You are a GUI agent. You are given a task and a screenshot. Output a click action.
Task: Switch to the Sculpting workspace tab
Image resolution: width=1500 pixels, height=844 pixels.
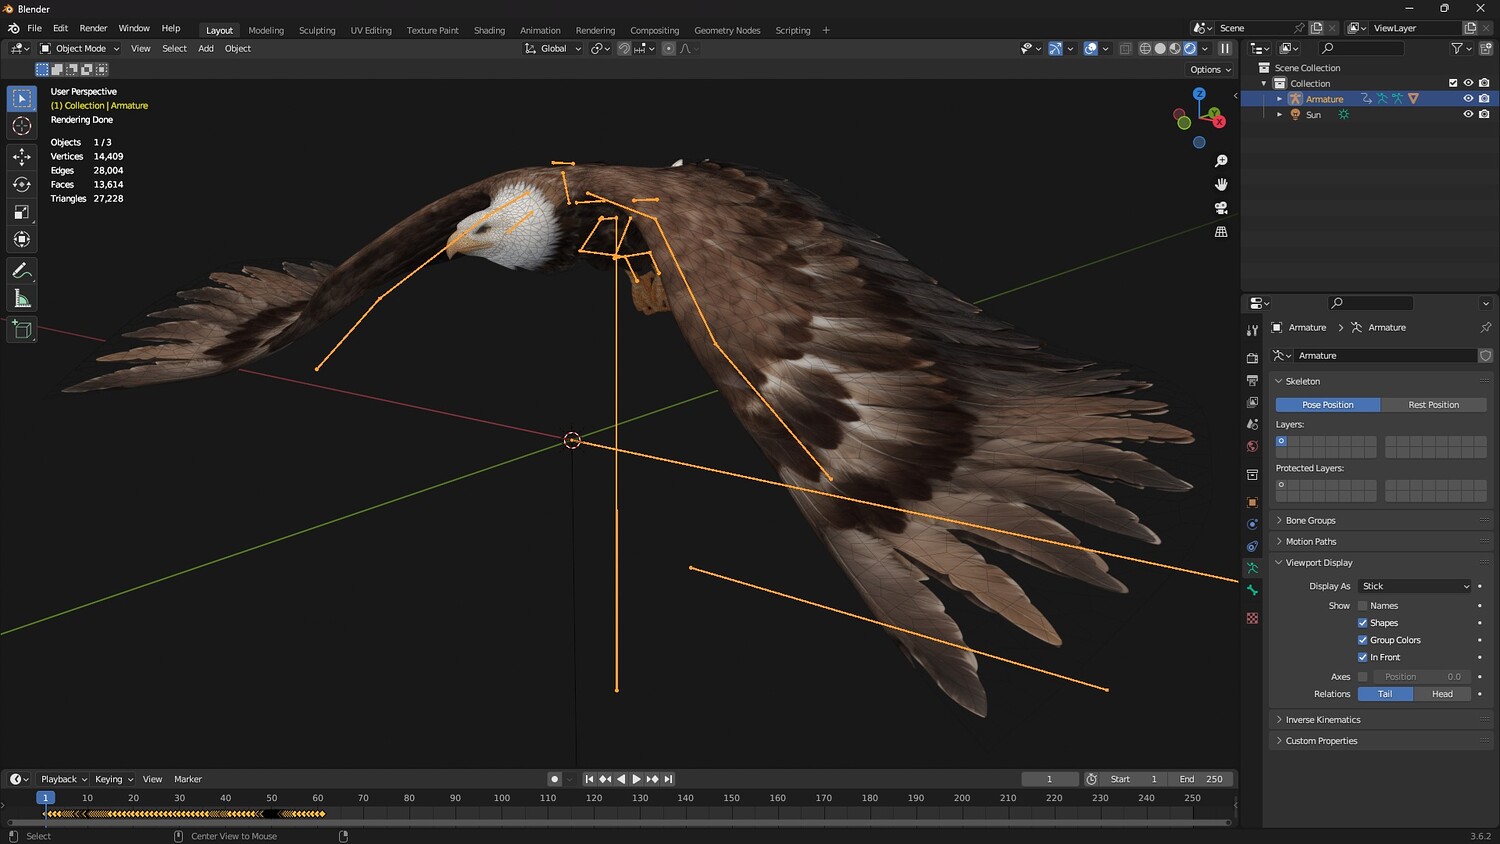pyautogui.click(x=317, y=30)
